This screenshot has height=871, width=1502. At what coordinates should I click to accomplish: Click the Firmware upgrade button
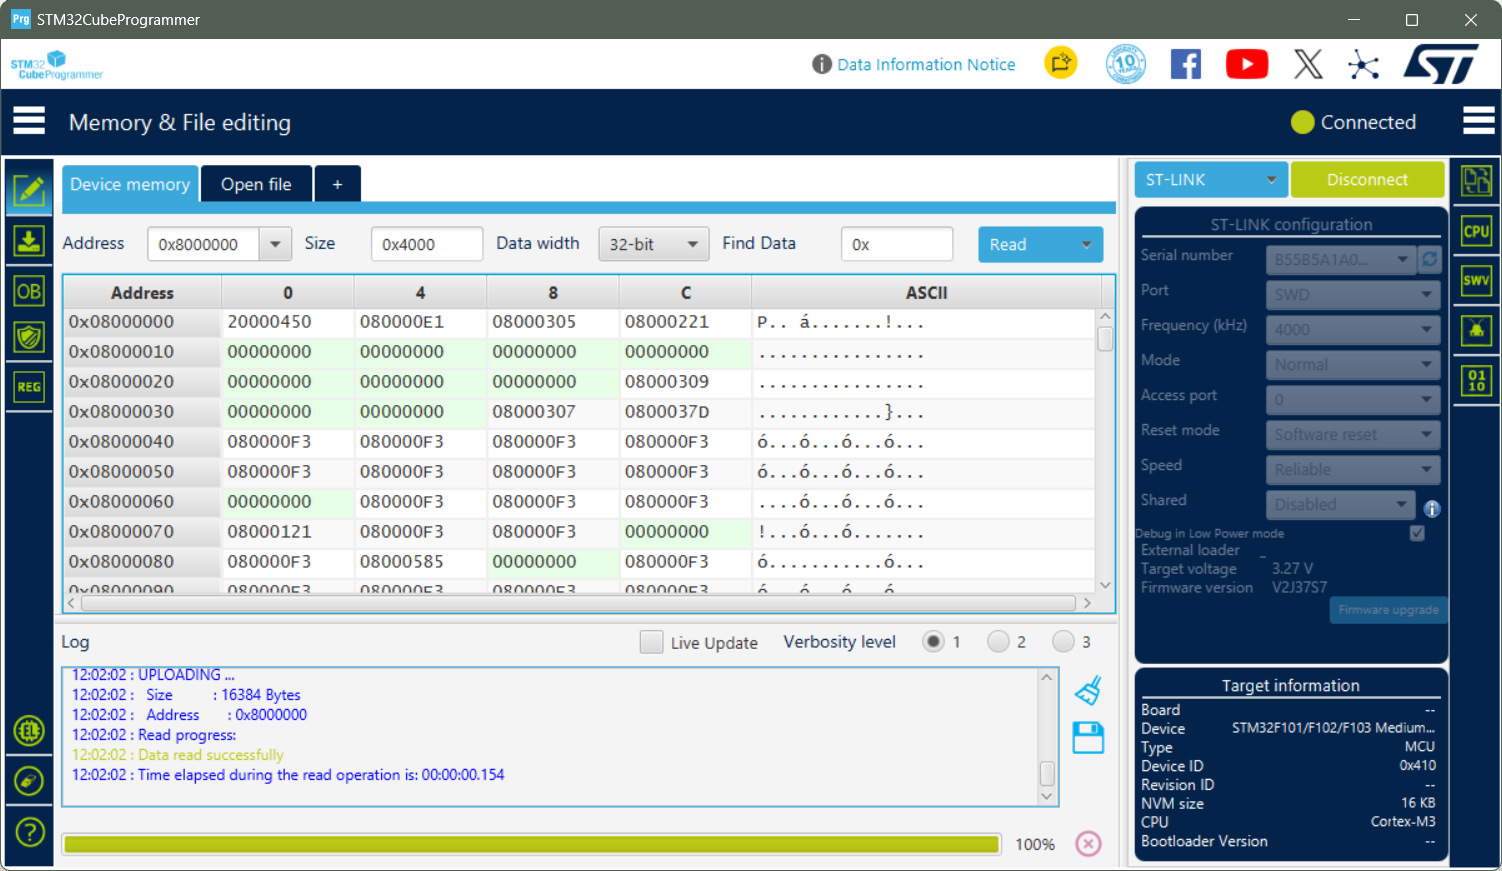coord(1388,610)
